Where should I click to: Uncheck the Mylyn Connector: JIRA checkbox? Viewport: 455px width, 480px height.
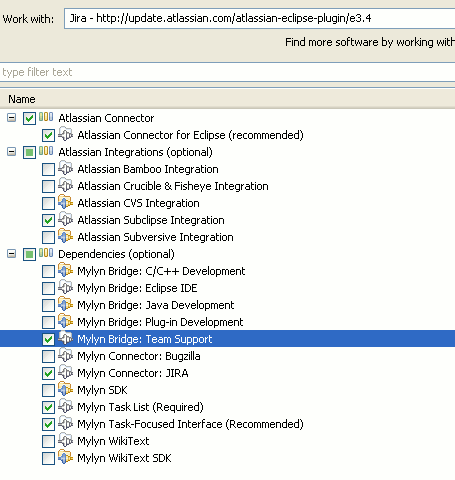point(48,373)
